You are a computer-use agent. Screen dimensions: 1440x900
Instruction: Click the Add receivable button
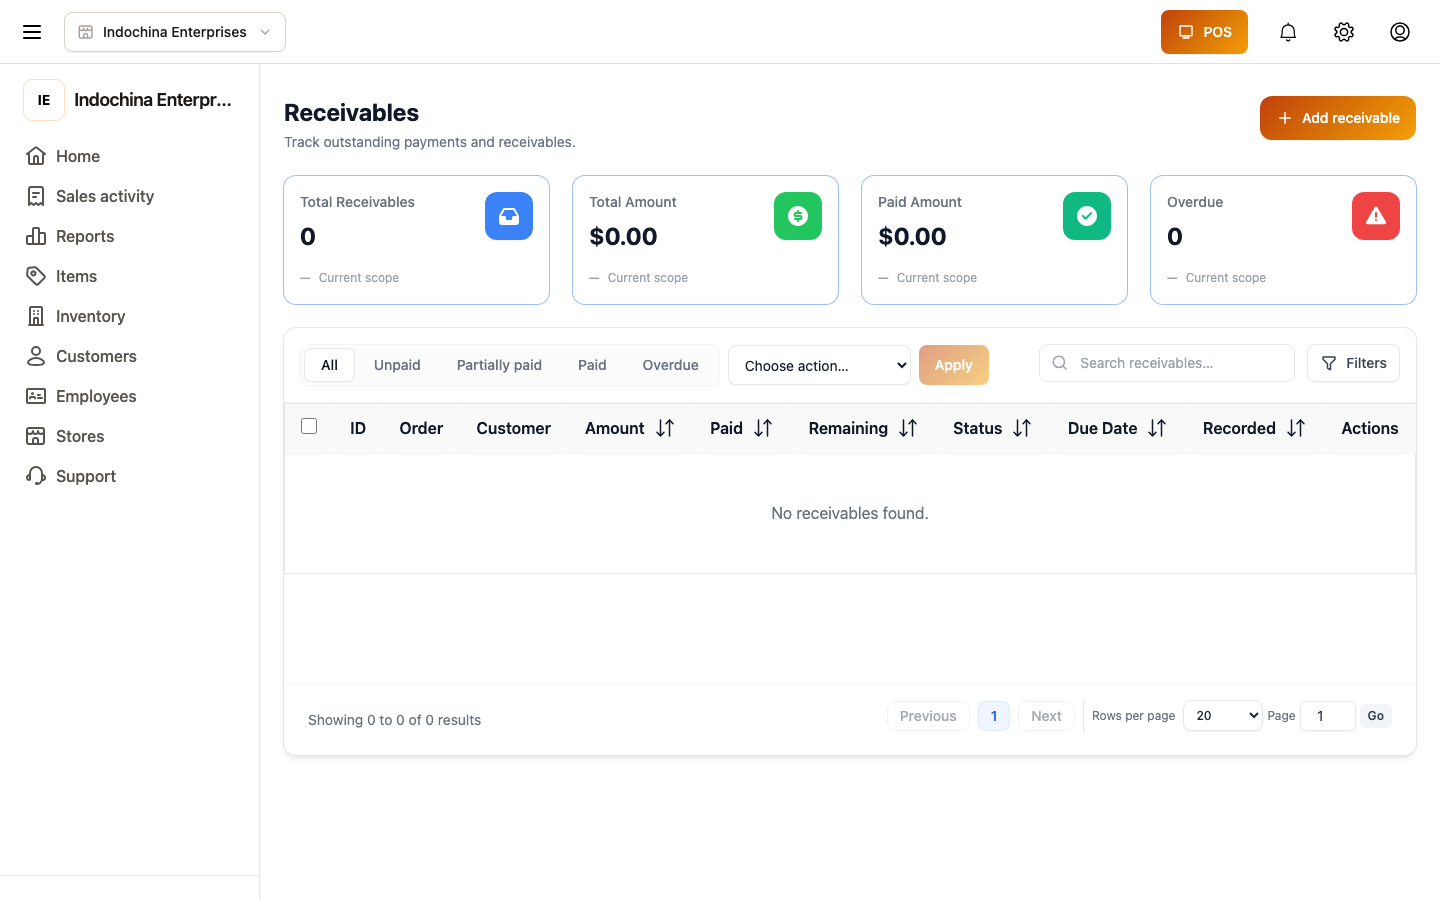point(1338,118)
